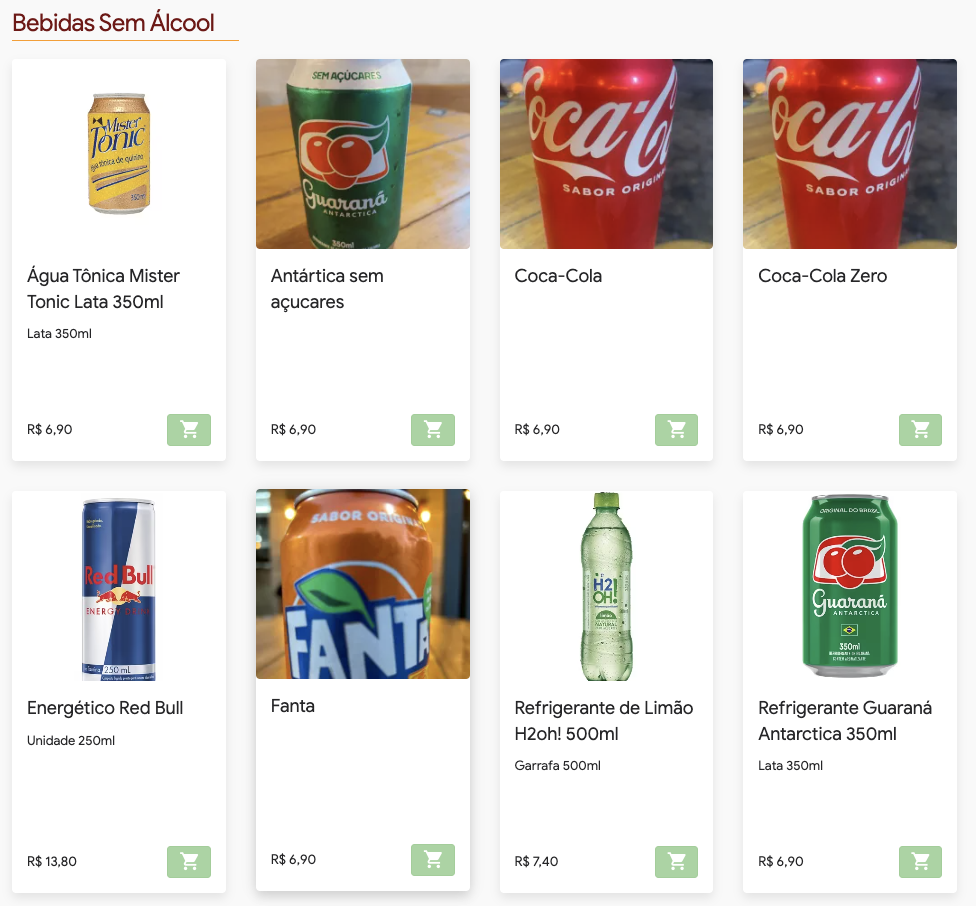976x906 pixels.
Task: Open the Mister Tonic can image
Action: tap(119, 154)
